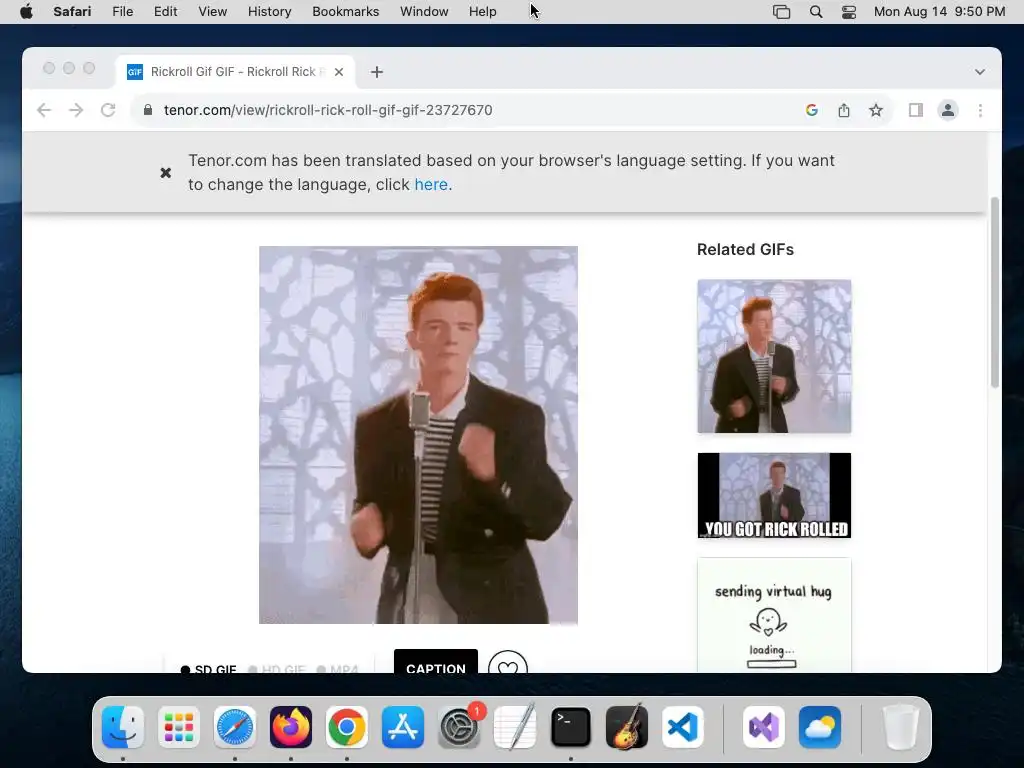Open TextEdit from the Dock

click(x=515, y=727)
